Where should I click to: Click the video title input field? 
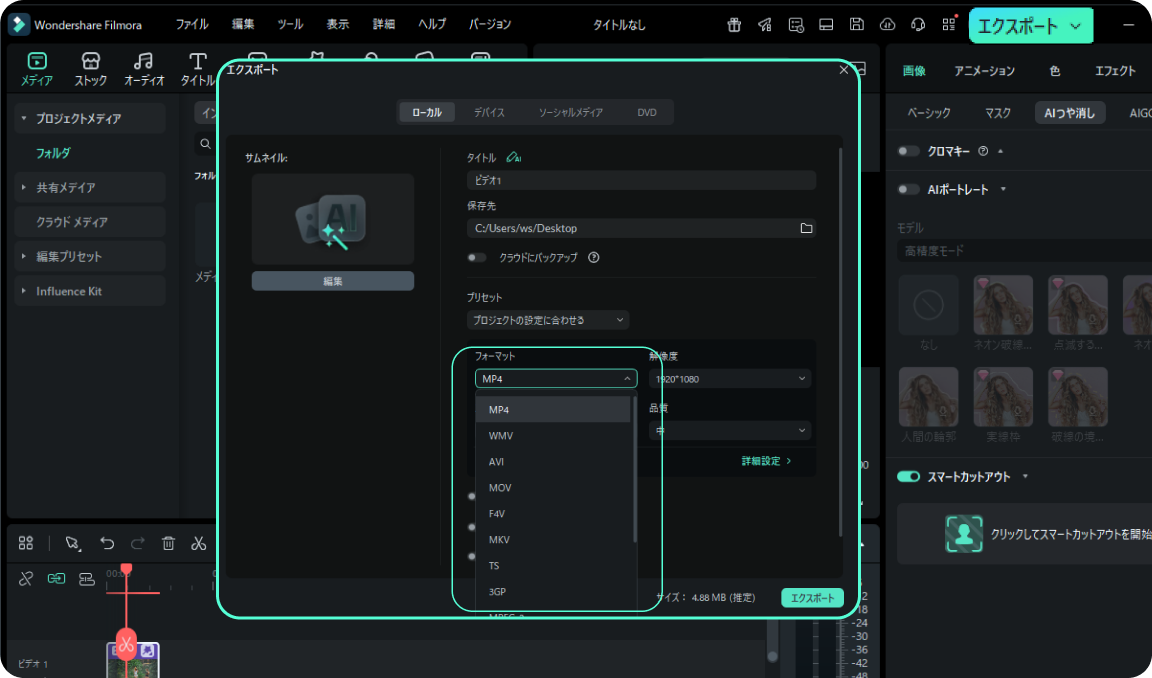640,181
